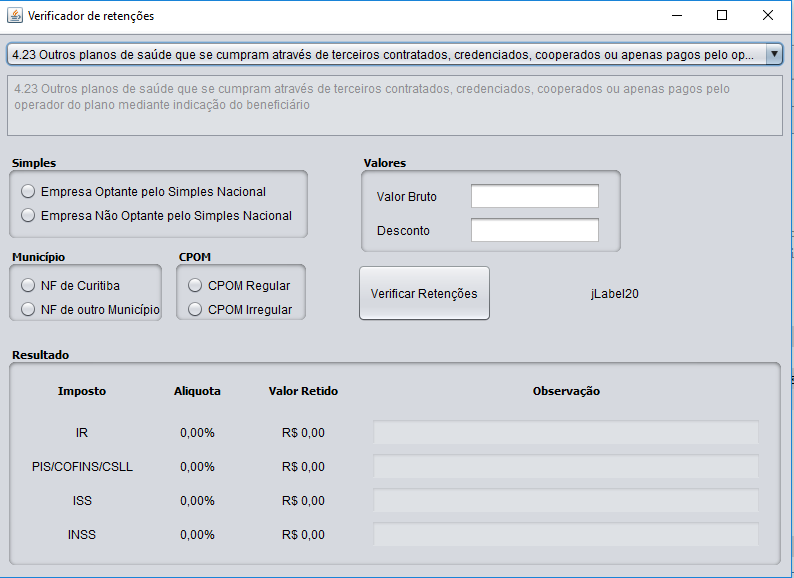Viewport: 794px width, 578px height.
Task: Click the Verificar Retenções button
Action: [x=424, y=293]
